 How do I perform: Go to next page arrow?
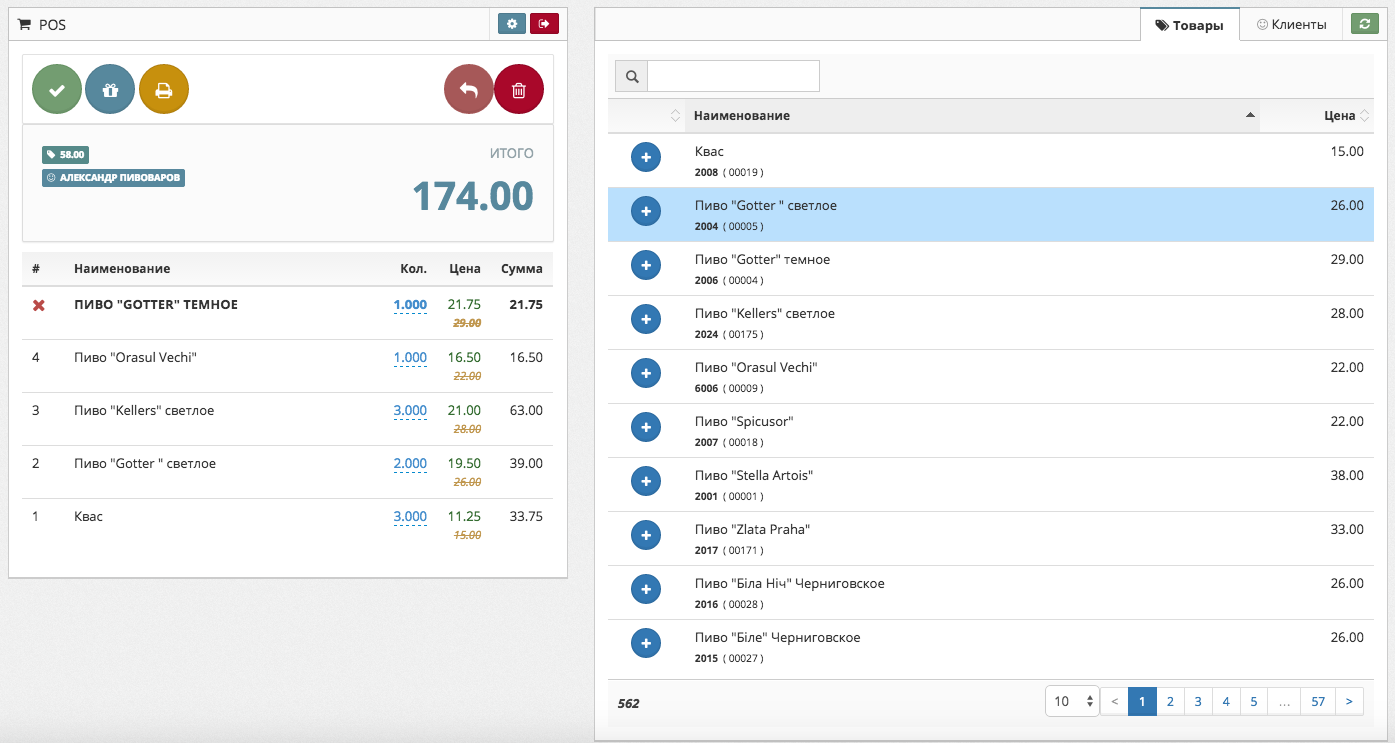point(1349,701)
